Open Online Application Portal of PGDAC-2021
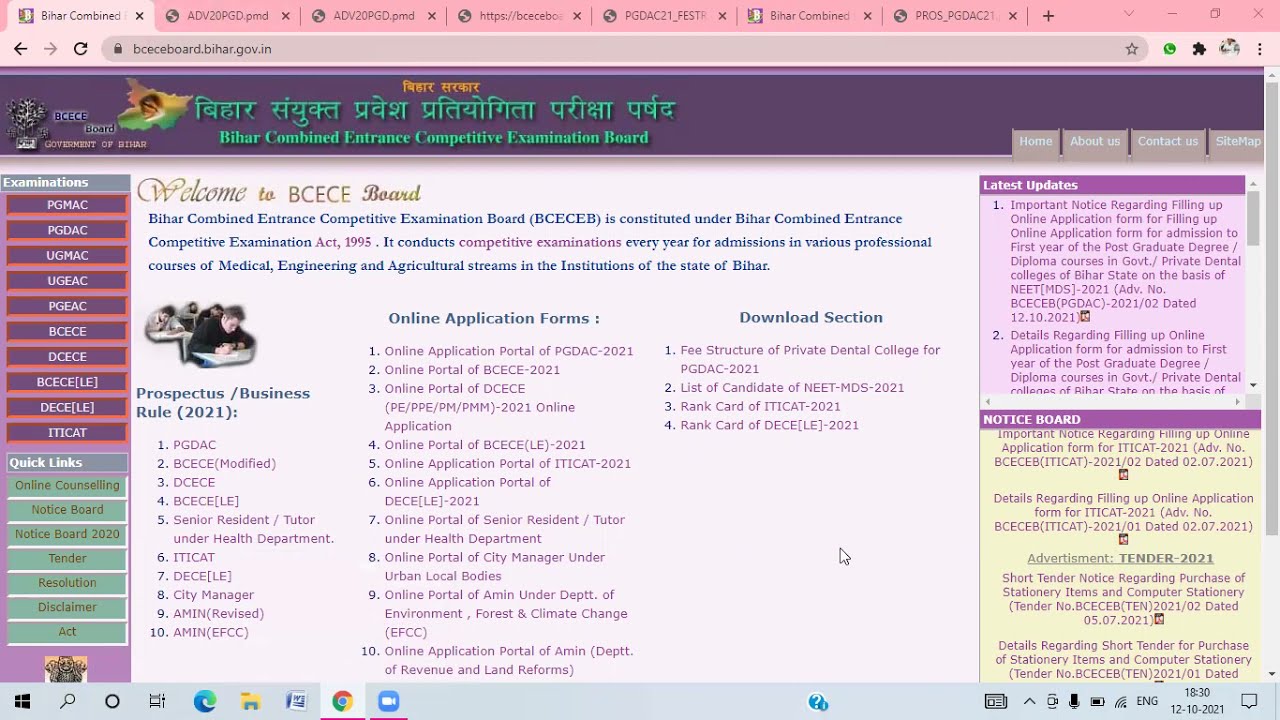 pyautogui.click(x=509, y=351)
